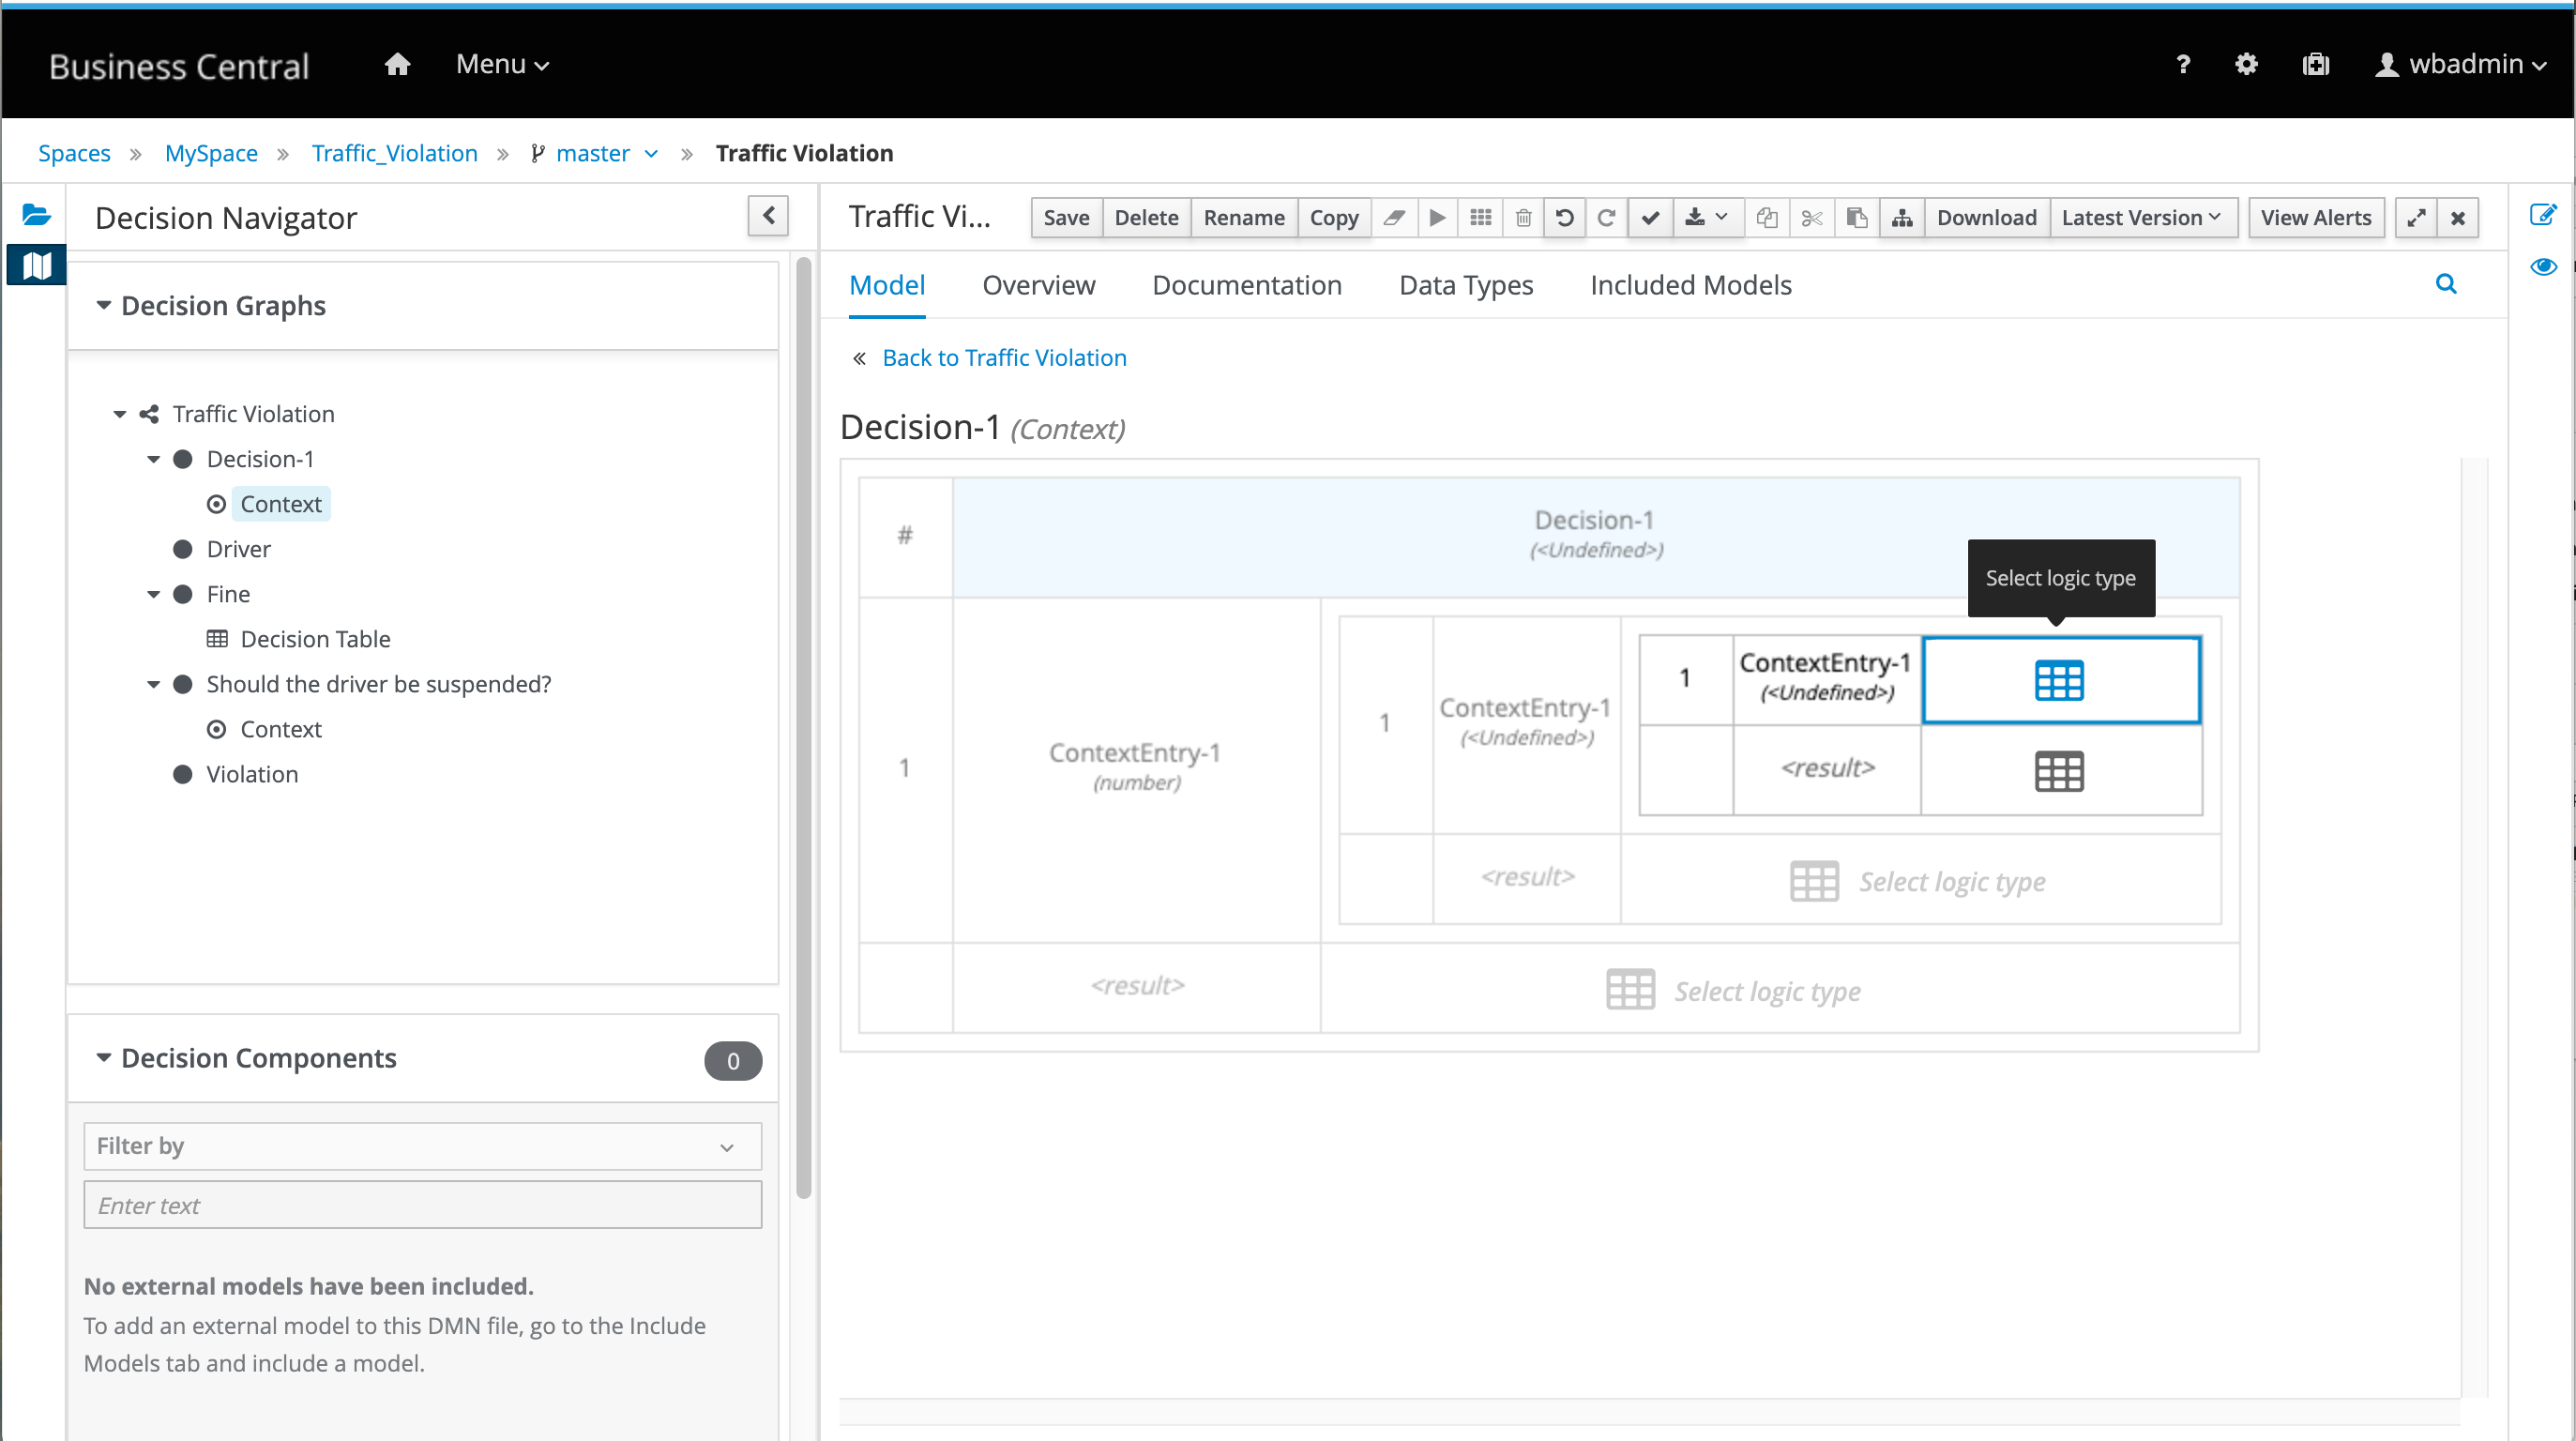The image size is (2576, 1441).
Task: Click the paste icon in the toolbar
Action: coord(1856,218)
